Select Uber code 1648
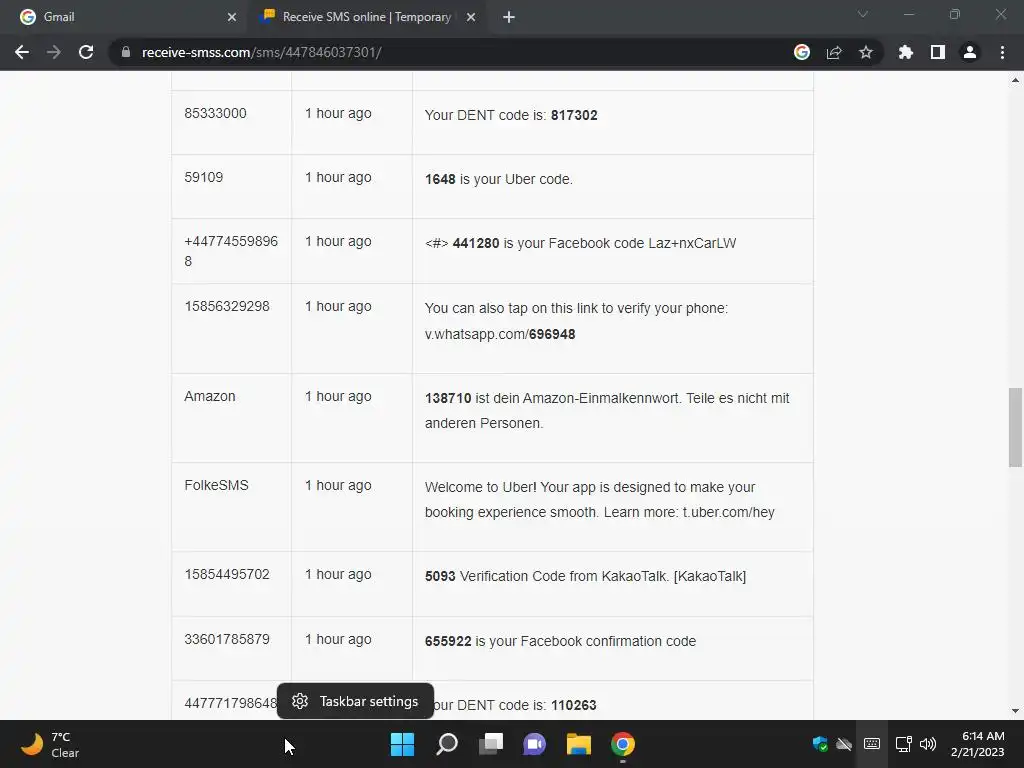The height and width of the screenshot is (768, 1024). 440,179
